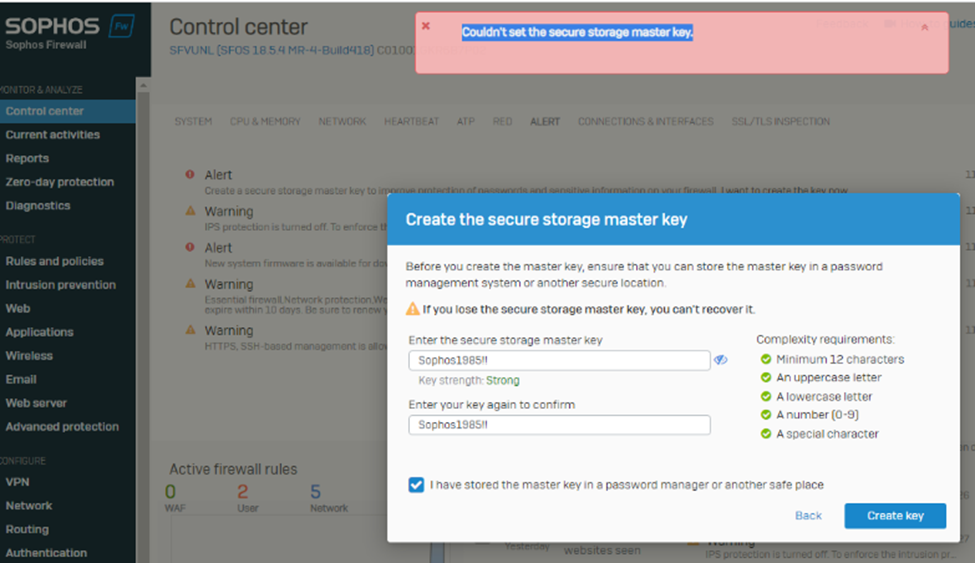Click the red alert icon for new firmware alert

tap(190, 247)
